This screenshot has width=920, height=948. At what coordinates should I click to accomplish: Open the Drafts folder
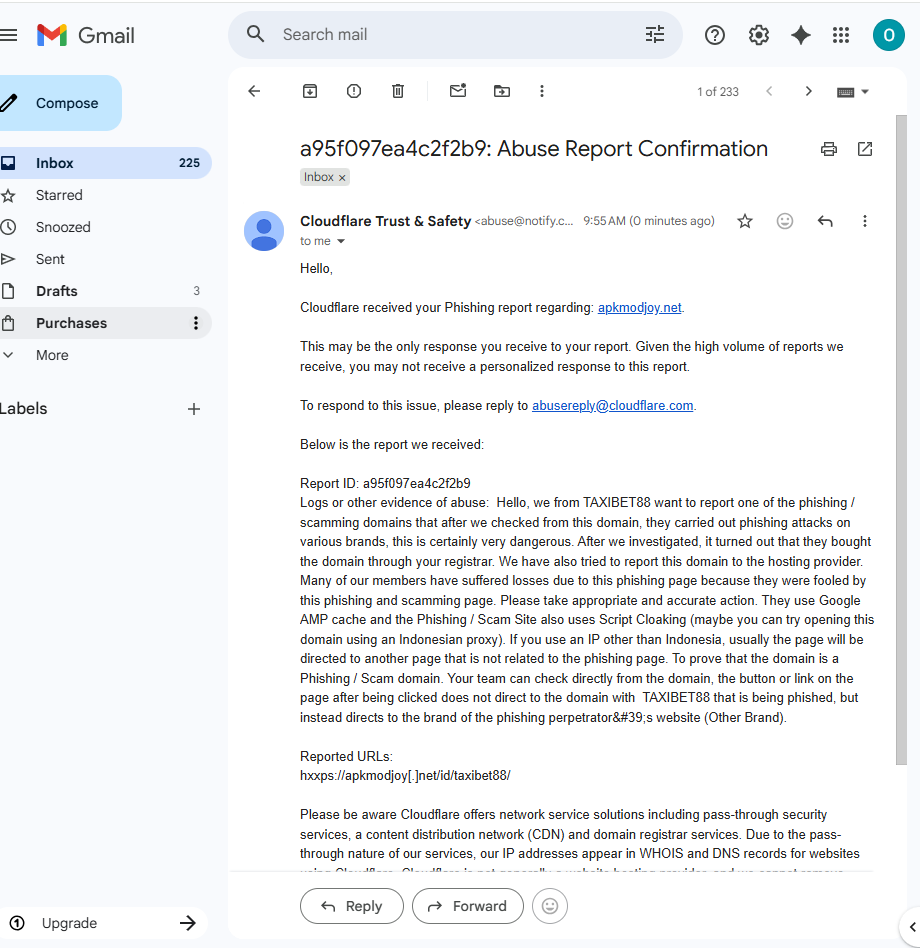tap(105, 291)
